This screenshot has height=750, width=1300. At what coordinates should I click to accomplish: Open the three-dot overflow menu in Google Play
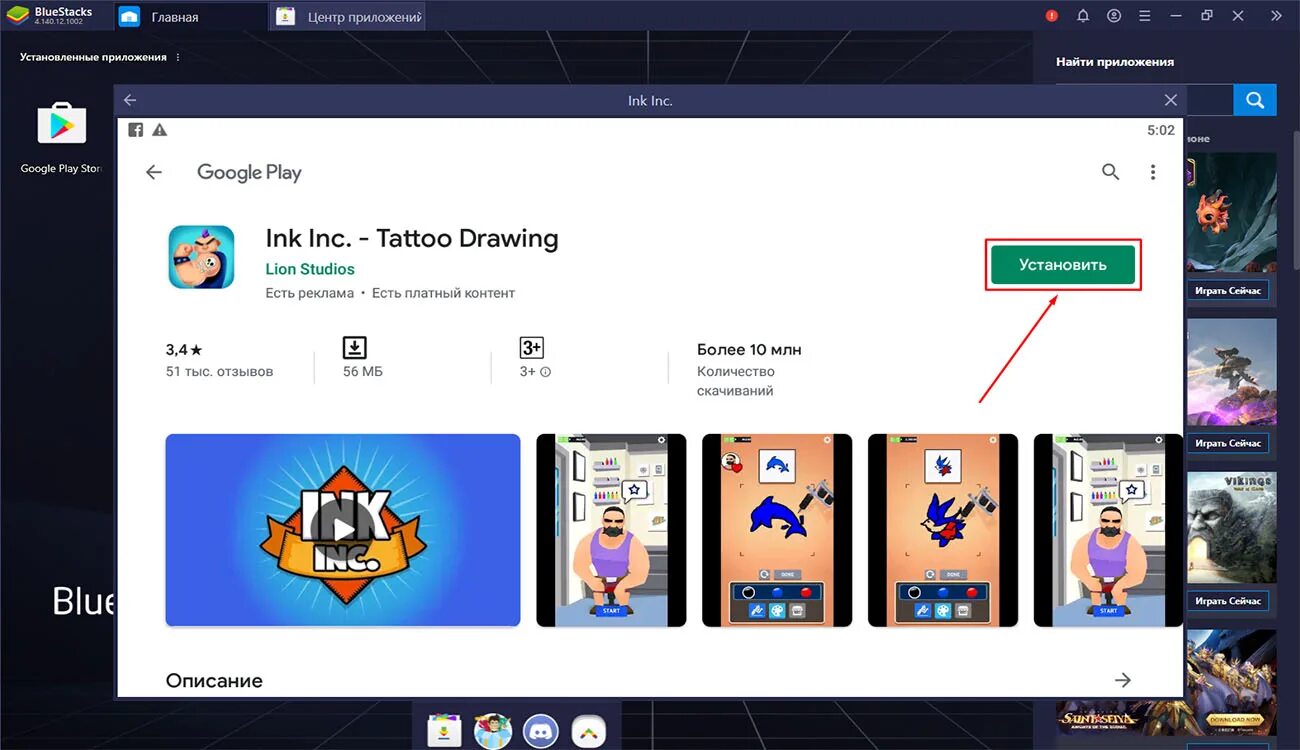click(x=1153, y=172)
